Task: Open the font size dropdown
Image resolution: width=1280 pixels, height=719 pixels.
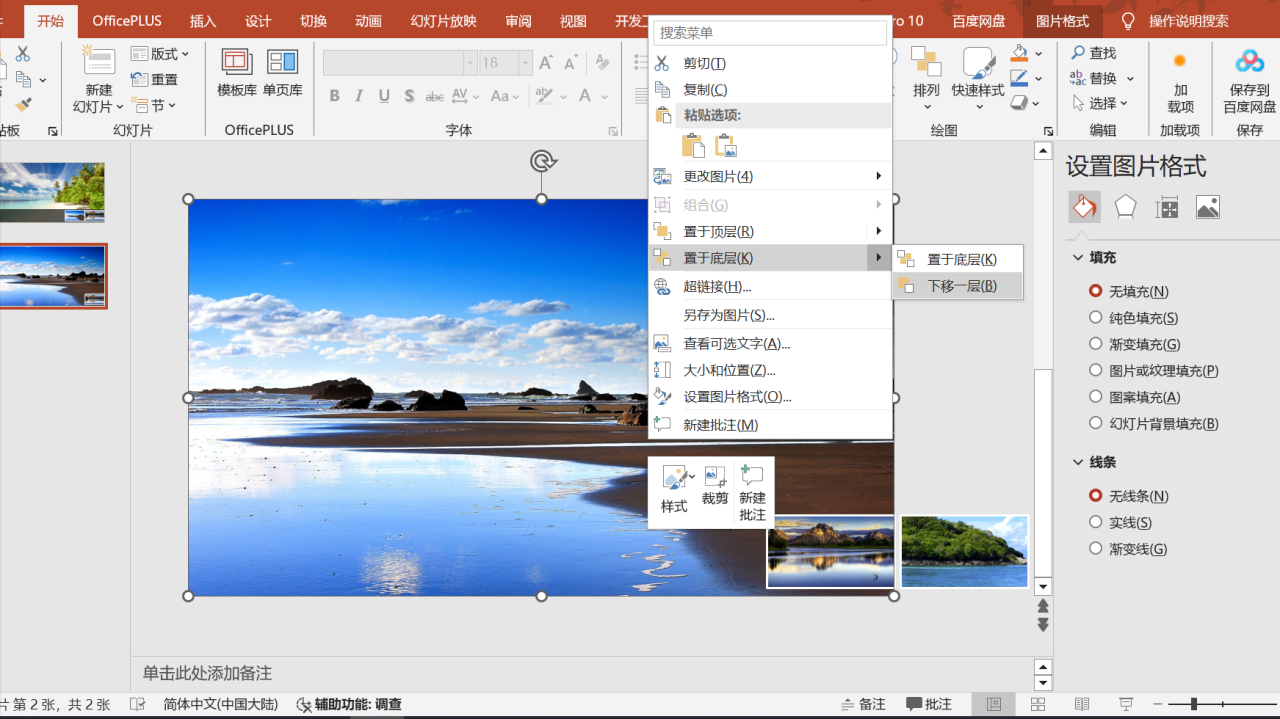Action: tap(526, 63)
